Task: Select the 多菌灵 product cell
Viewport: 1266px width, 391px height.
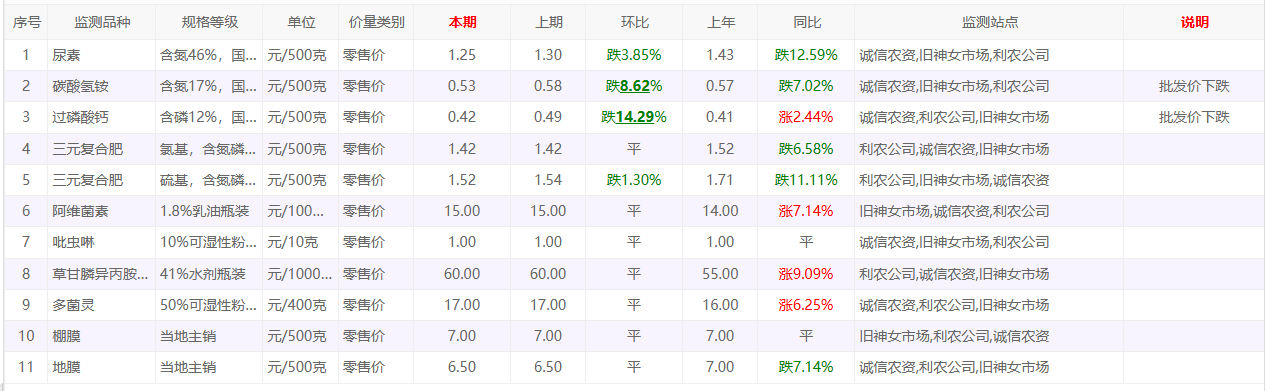Action: coord(102,305)
